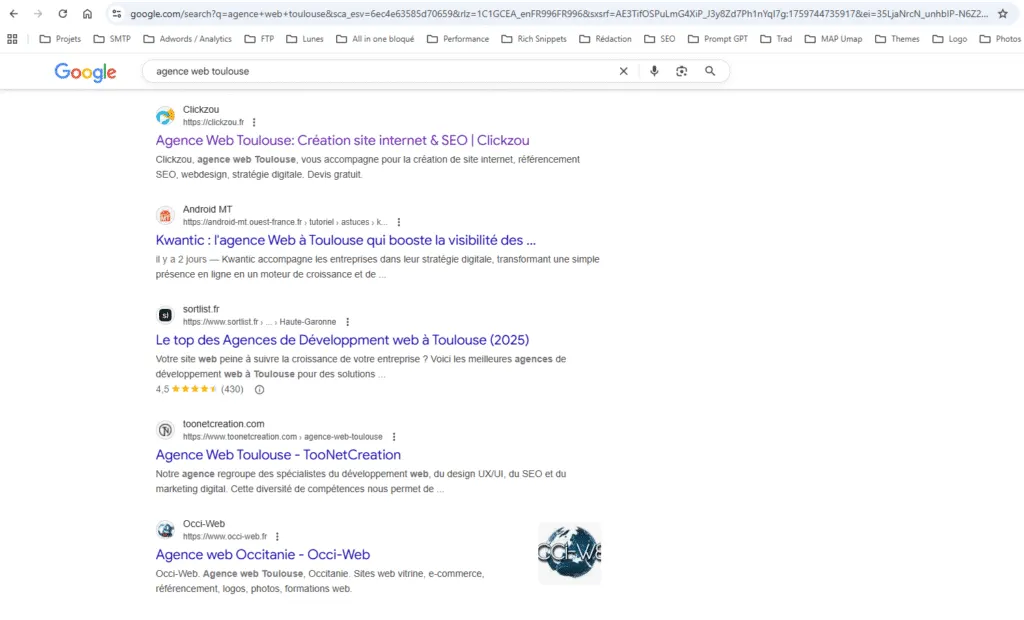The image size is (1024, 620).
Task: Click the review info icon beside the rating
Action: [258, 389]
